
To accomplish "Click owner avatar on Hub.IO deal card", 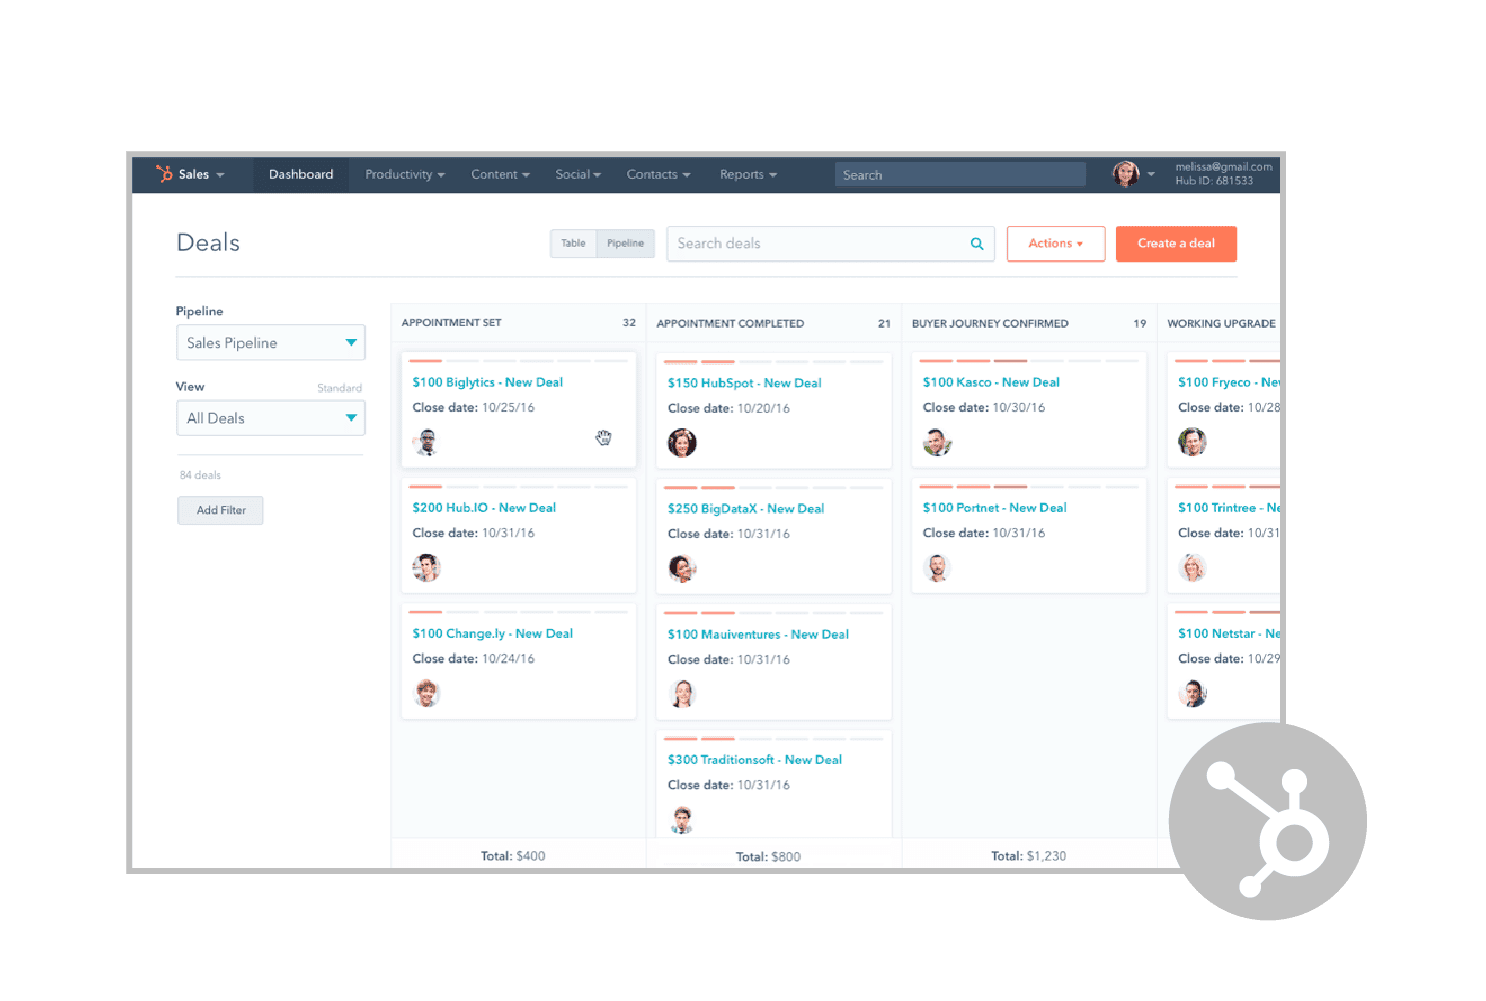I will pos(427,568).
